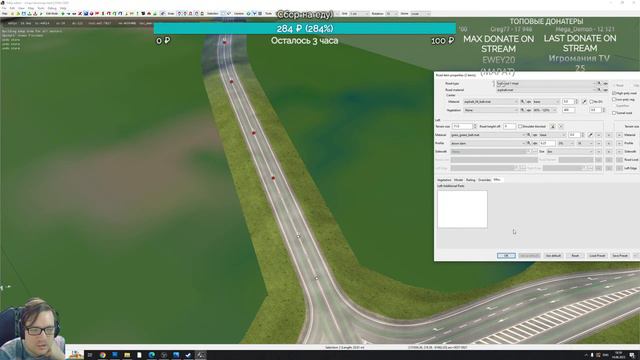The width and height of the screenshot is (640, 360).
Task: Toggle the Shoulder blocked checkbox
Action: point(520,127)
